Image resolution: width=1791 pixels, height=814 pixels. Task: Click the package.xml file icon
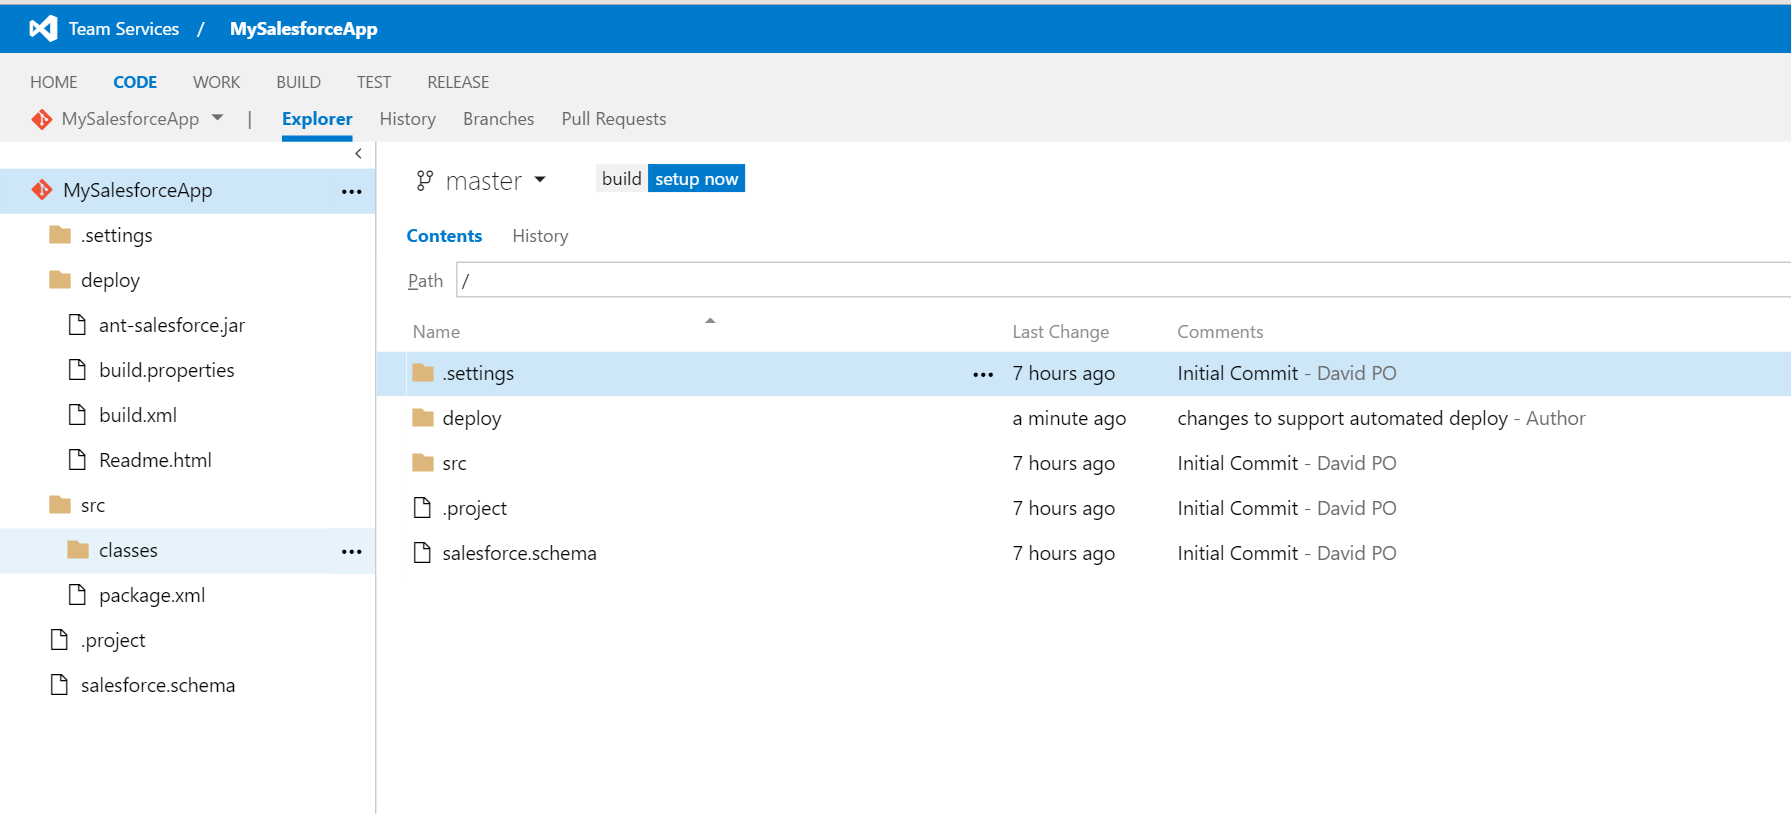(x=77, y=594)
